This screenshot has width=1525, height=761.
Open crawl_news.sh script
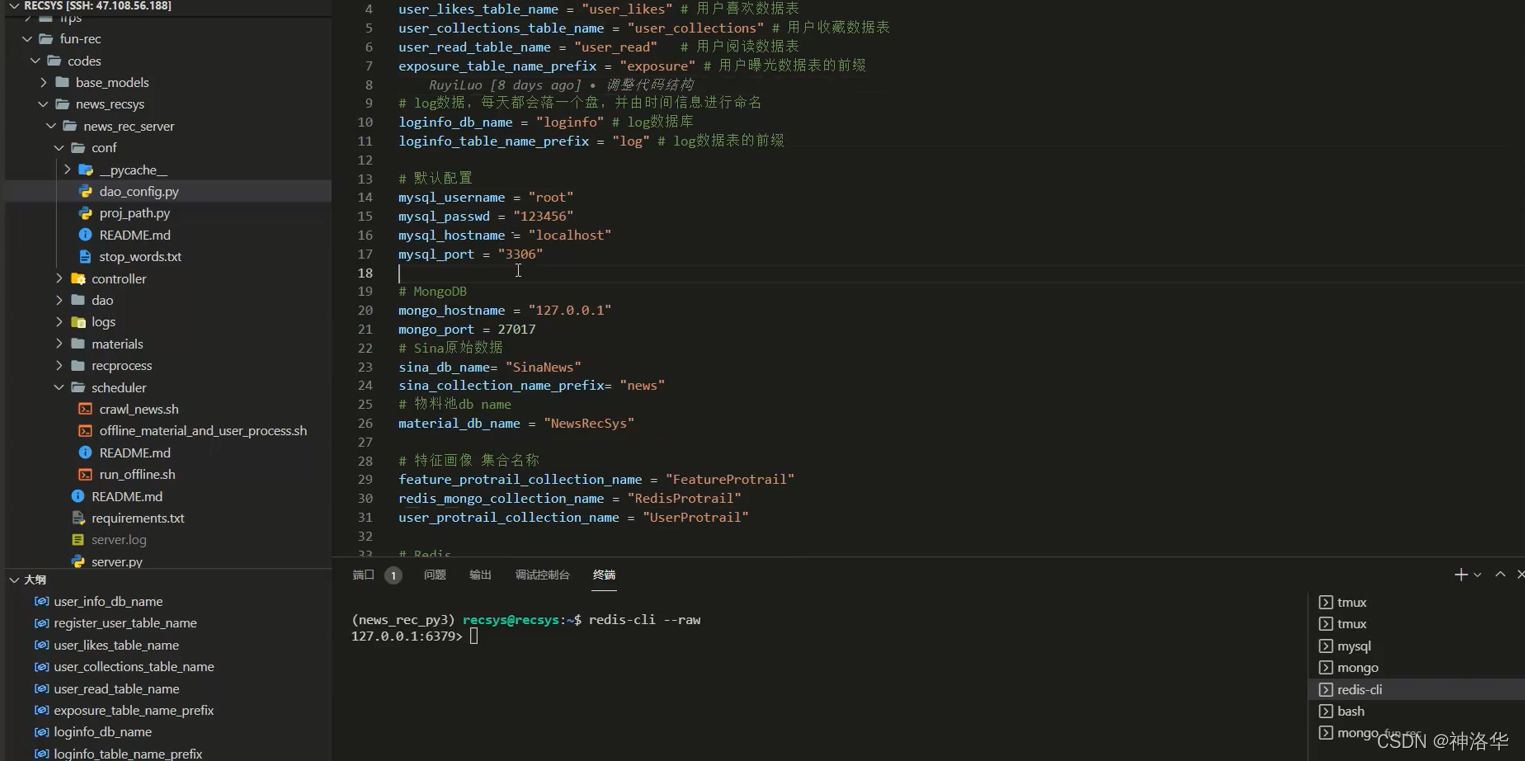[x=139, y=409]
